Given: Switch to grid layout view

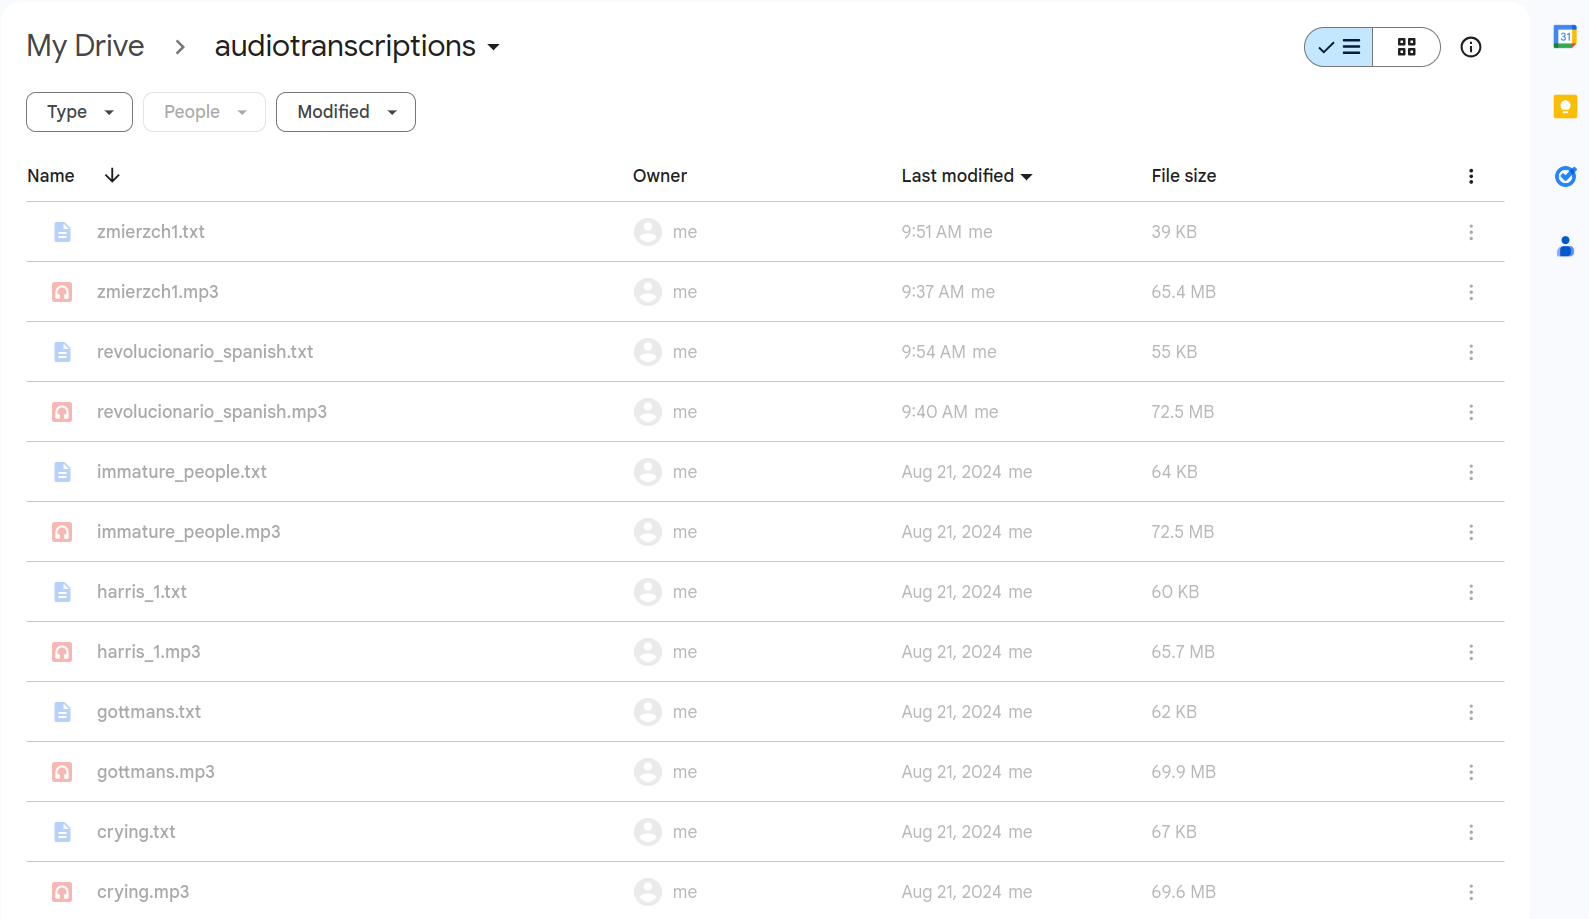Looking at the screenshot, I should tap(1406, 47).
